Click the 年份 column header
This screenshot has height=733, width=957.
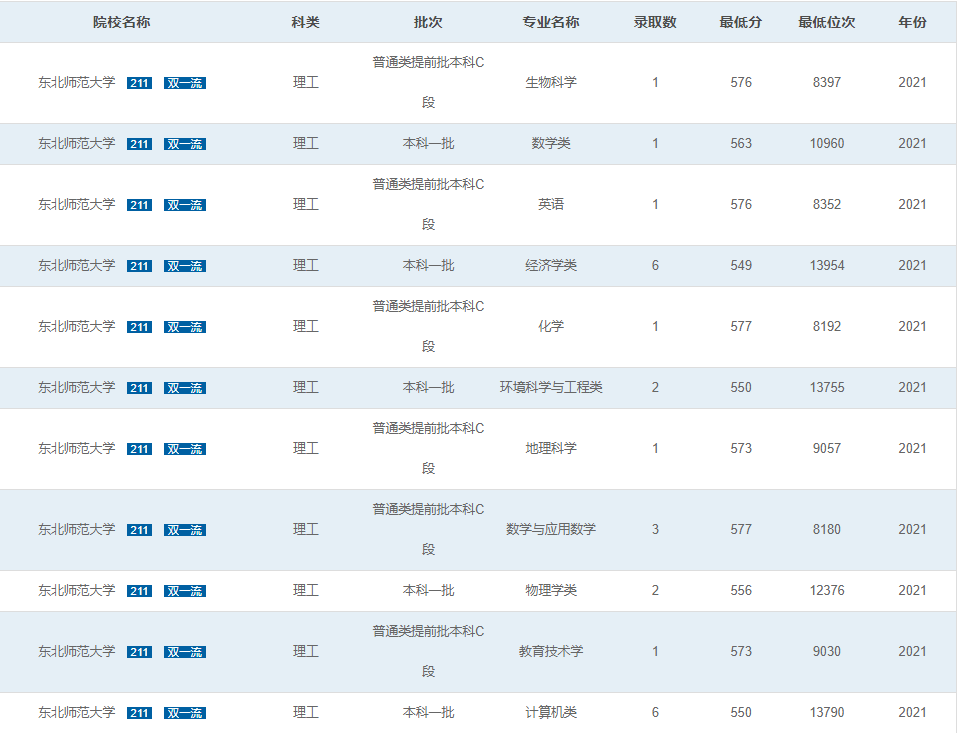[x=912, y=23]
